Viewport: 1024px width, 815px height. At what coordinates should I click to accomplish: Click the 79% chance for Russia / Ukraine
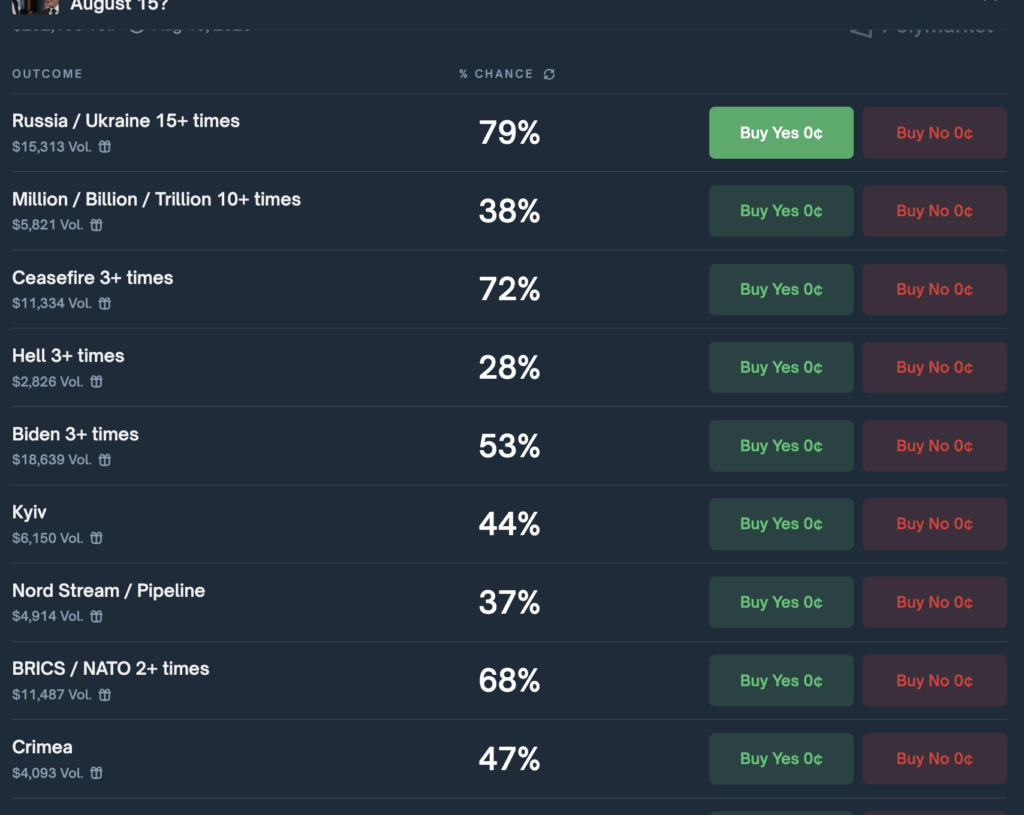(509, 132)
